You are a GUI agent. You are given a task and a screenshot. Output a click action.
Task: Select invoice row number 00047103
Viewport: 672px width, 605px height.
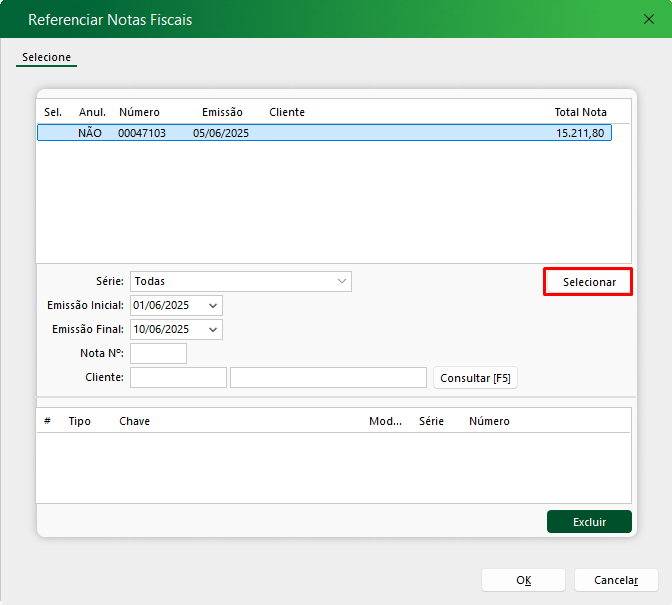[x=142, y=133]
